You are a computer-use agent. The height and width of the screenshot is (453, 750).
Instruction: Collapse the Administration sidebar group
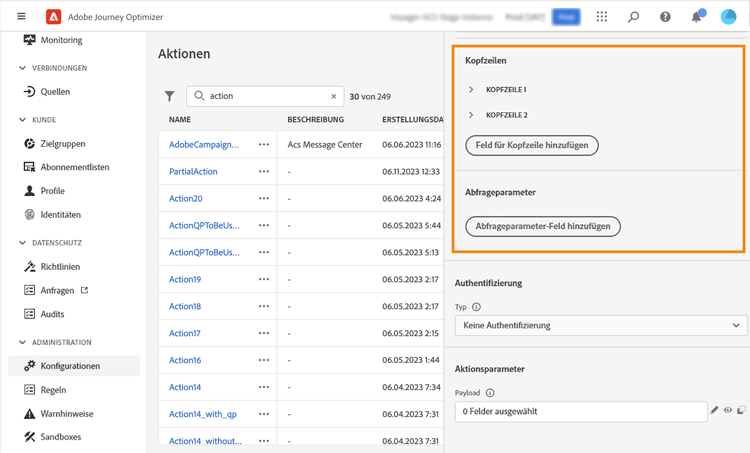pyautogui.click(x=23, y=342)
